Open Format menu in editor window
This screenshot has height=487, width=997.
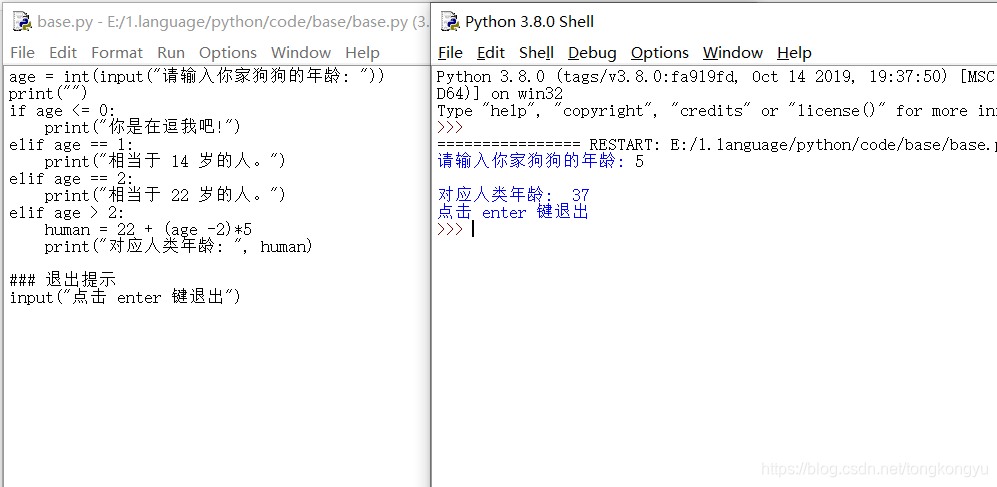click(x=117, y=53)
